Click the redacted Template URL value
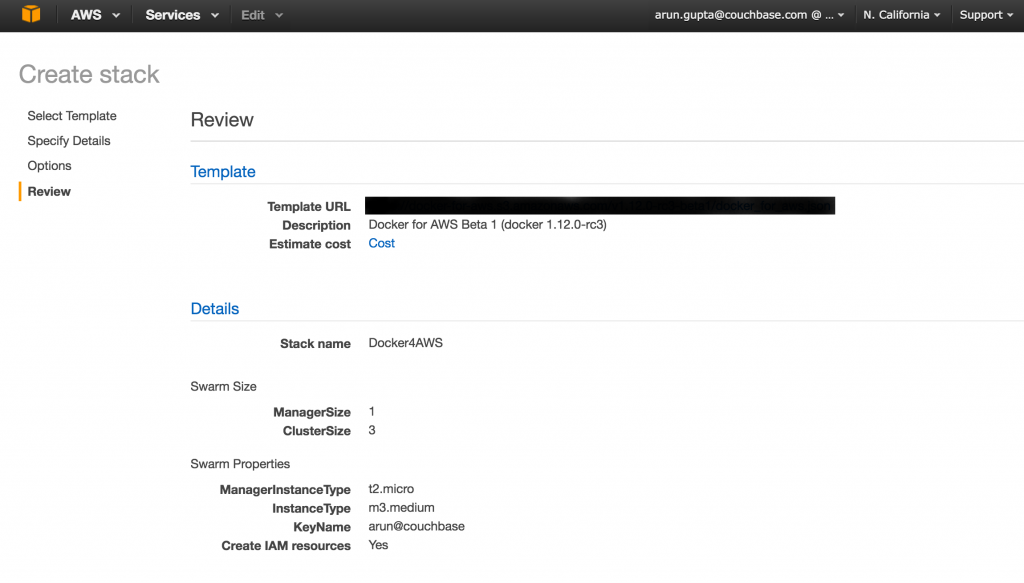 [600, 206]
